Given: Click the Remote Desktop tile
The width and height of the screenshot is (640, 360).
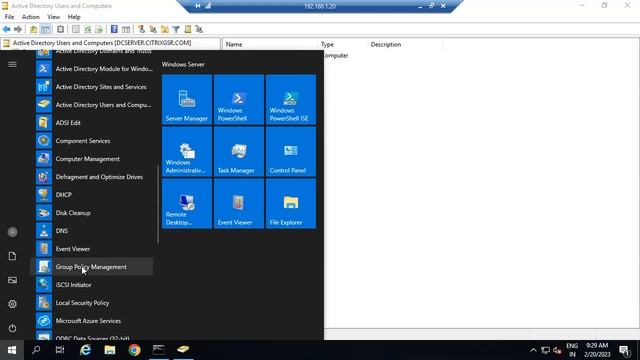Looking at the screenshot, I should pyautogui.click(x=187, y=203).
